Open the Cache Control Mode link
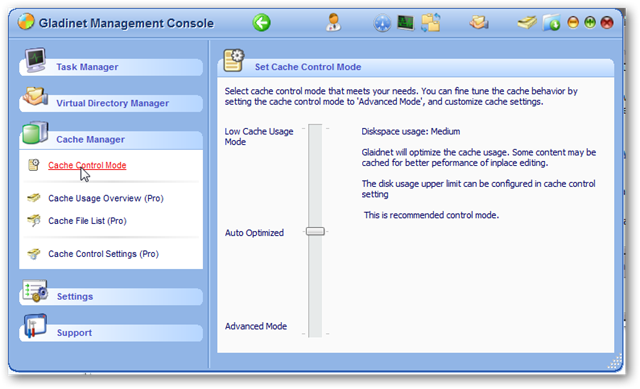Viewport: 640px width, 389px height. [87, 165]
